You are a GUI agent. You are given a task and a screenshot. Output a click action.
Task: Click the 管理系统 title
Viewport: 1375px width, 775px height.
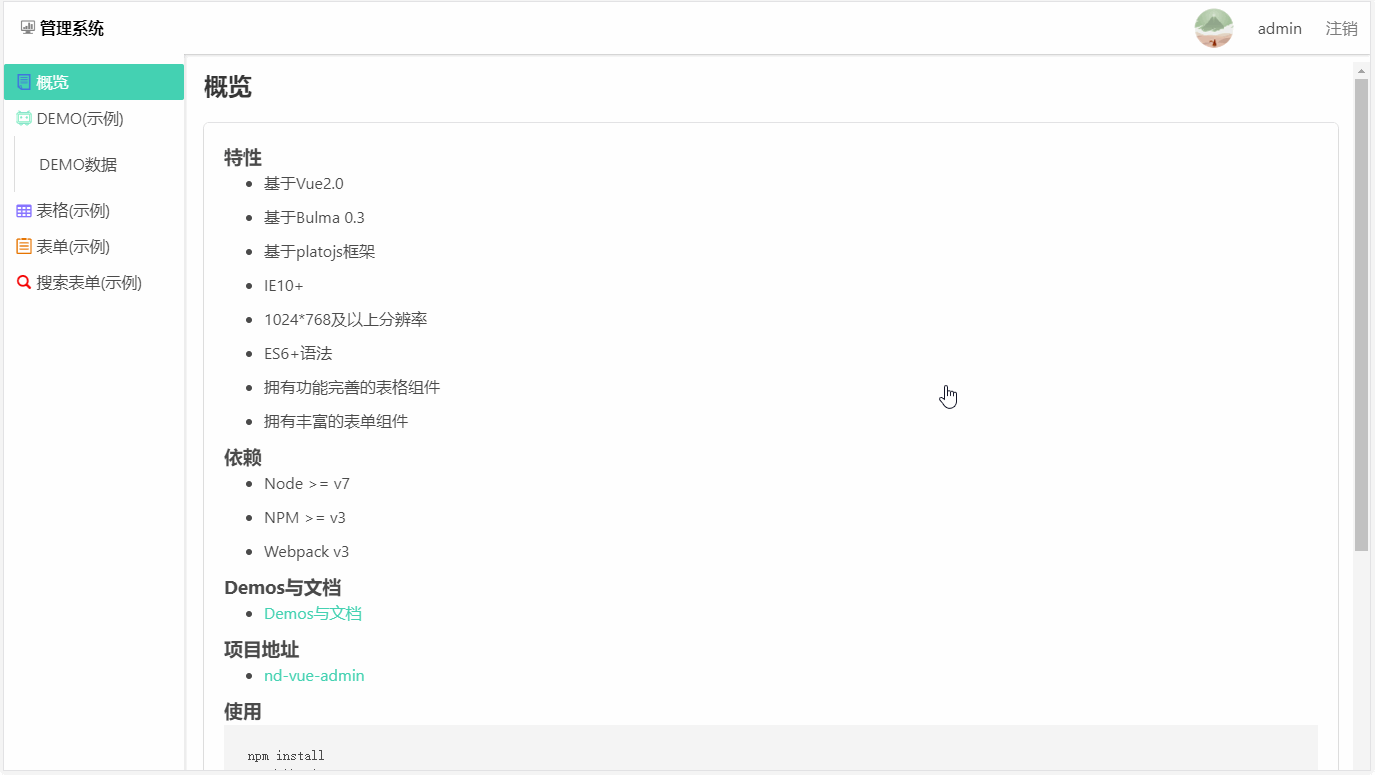click(72, 28)
